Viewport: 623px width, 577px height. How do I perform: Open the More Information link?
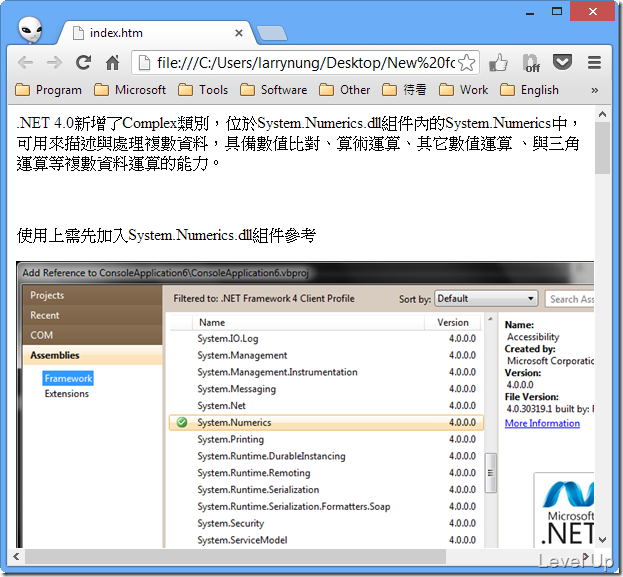[542, 423]
